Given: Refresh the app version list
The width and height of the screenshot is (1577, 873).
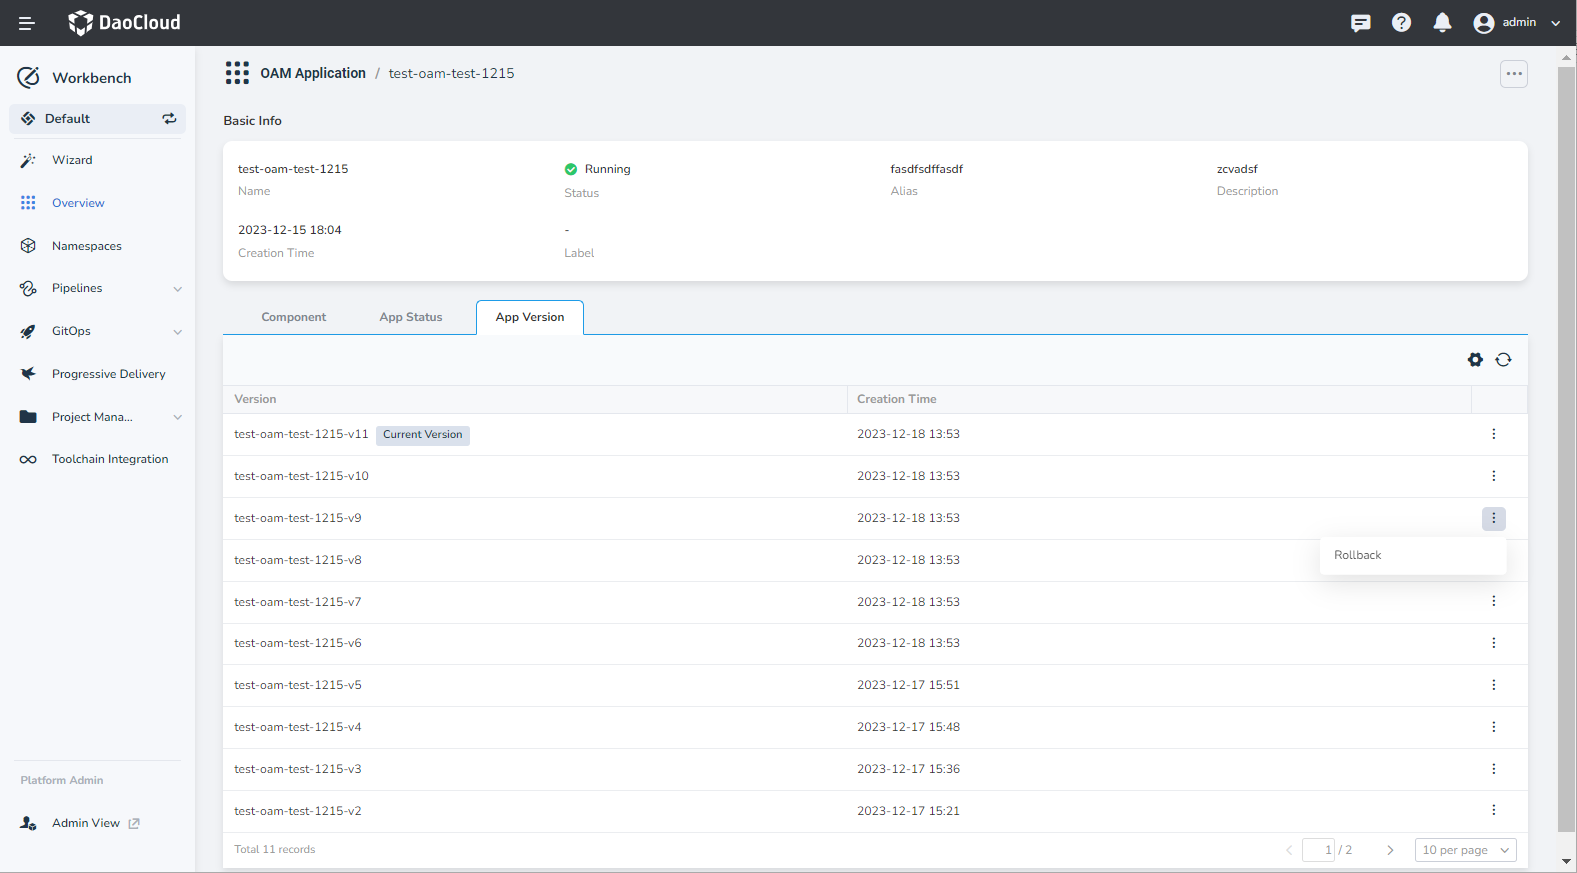Looking at the screenshot, I should point(1503,360).
